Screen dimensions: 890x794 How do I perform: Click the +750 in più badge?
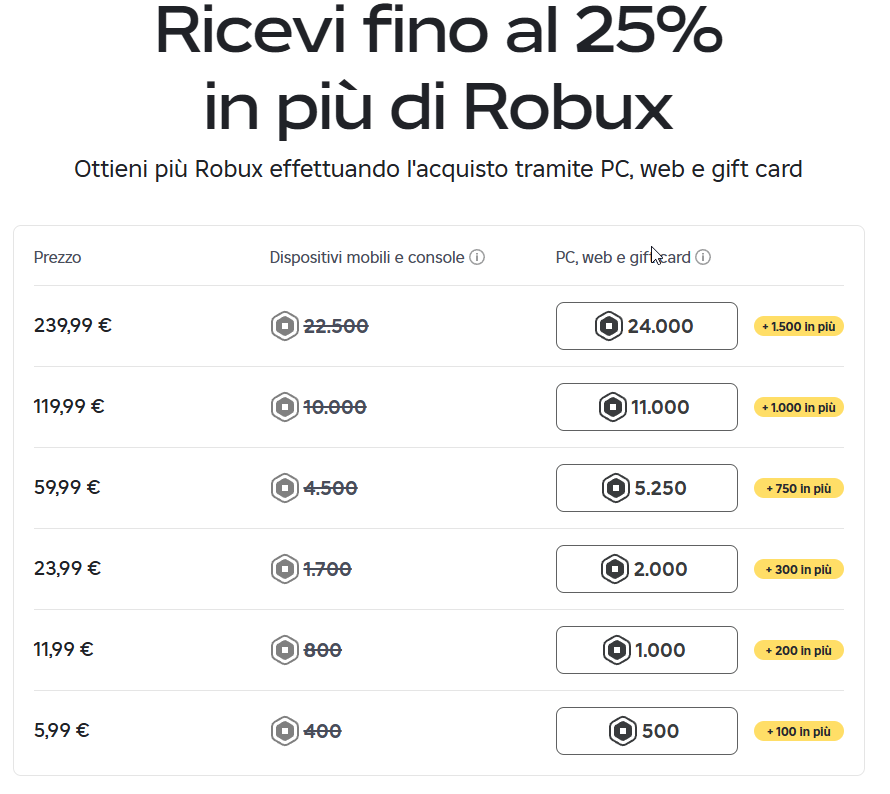[x=799, y=488]
